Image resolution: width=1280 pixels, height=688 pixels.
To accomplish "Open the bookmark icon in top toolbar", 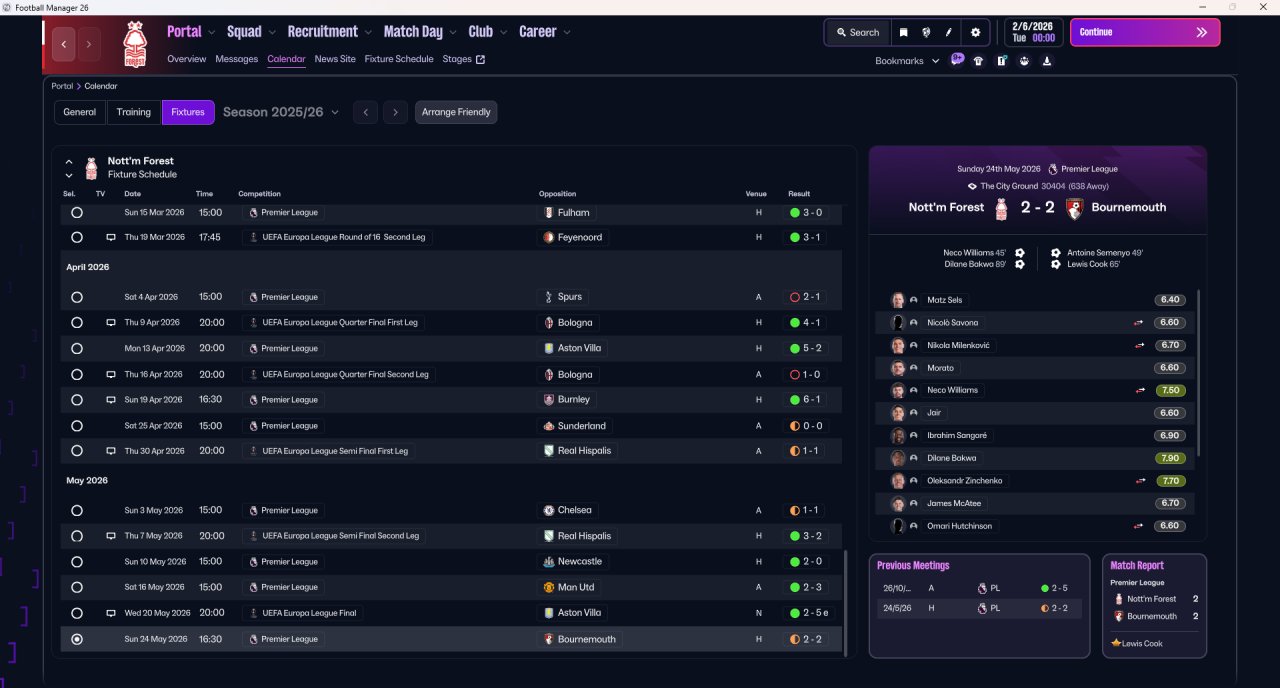I will coord(903,32).
